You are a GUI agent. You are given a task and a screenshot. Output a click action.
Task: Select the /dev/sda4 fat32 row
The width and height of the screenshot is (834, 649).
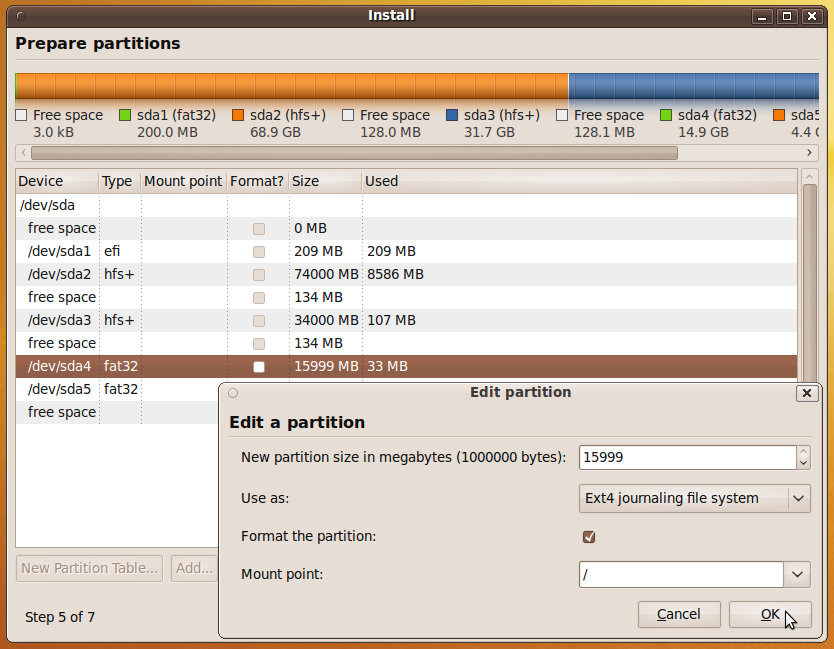click(x=406, y=367)
